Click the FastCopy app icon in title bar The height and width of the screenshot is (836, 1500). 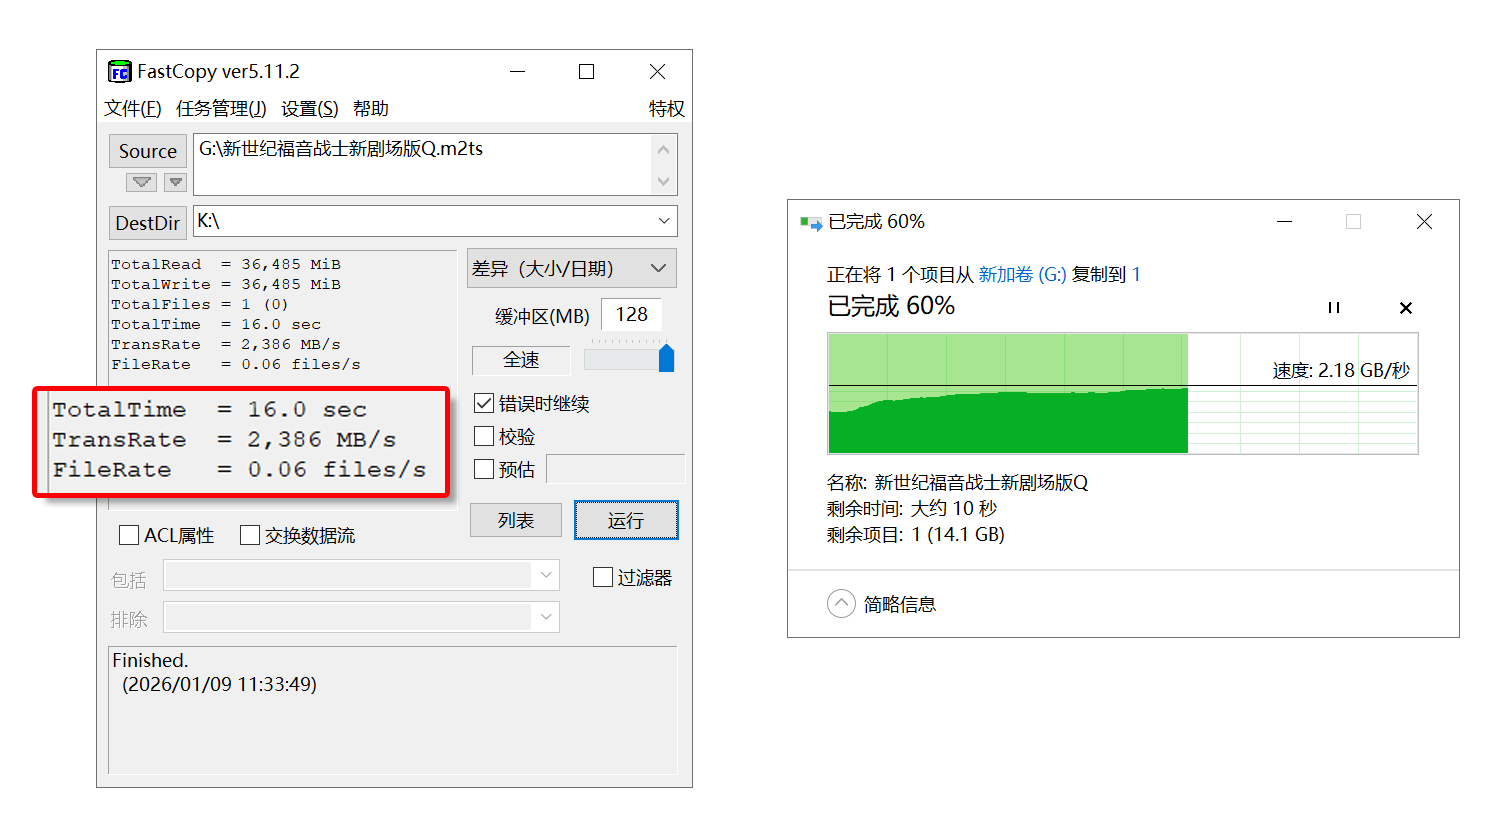(119, 72)
